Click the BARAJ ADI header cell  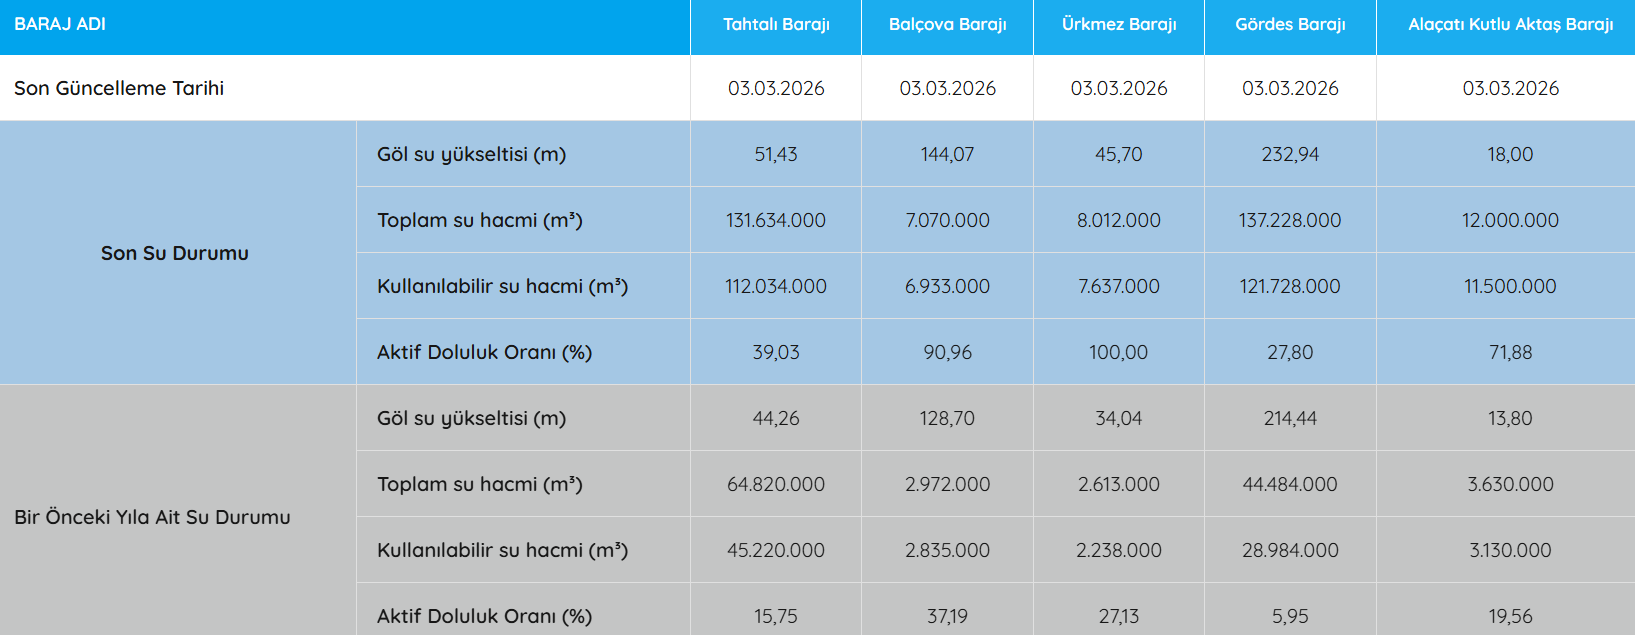click(x=60, y=24)
